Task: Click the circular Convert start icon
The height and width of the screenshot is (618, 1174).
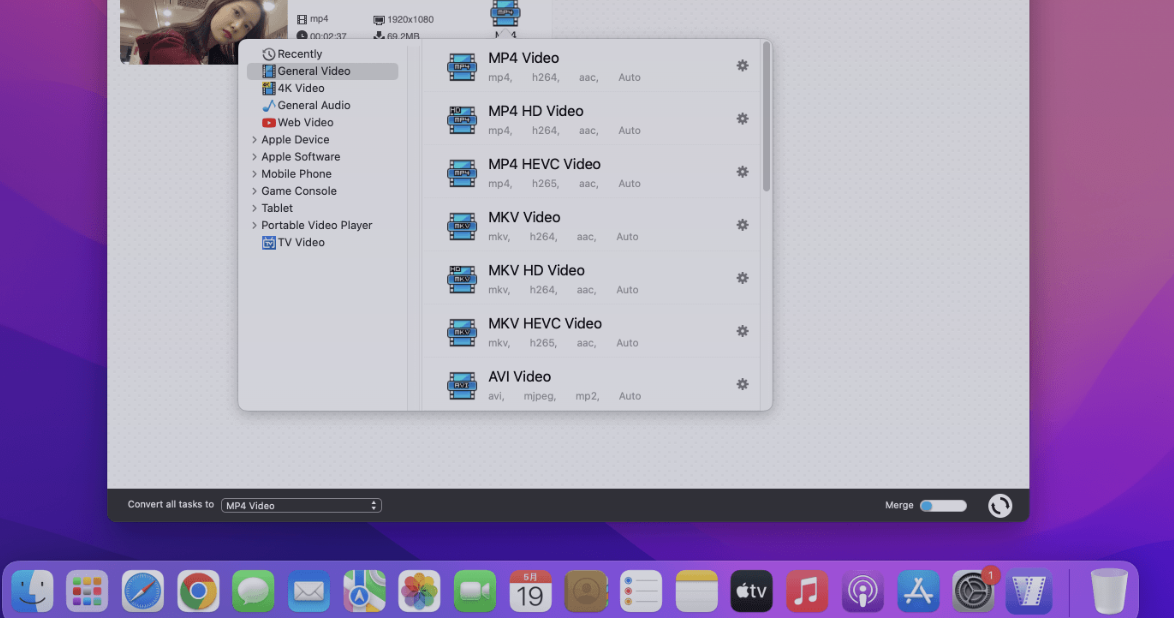Action: (x=1000, y=506)
